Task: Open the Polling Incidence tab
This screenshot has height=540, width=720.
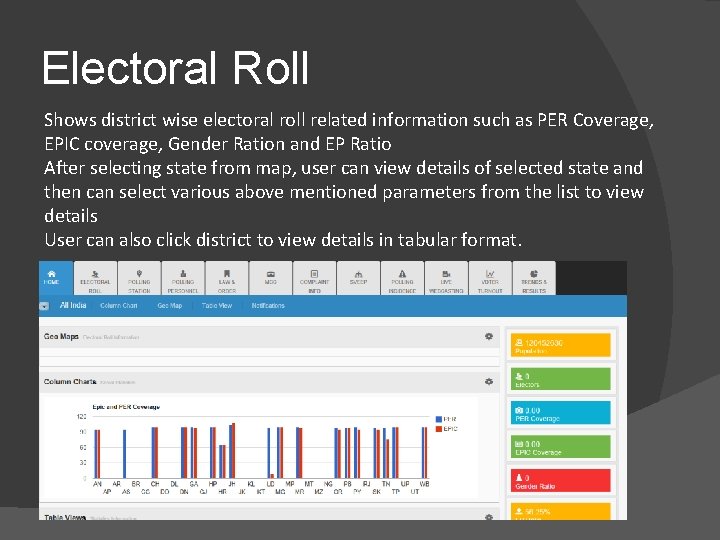Action: [x=402, y=278]
